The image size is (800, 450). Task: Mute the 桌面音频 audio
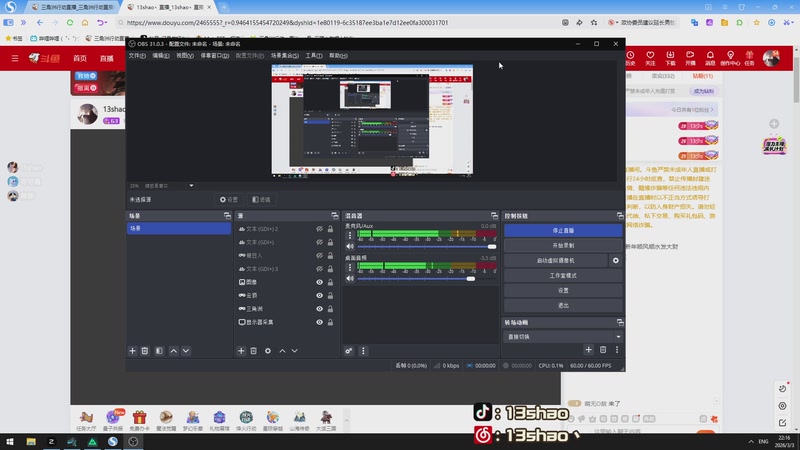(350, 279)
